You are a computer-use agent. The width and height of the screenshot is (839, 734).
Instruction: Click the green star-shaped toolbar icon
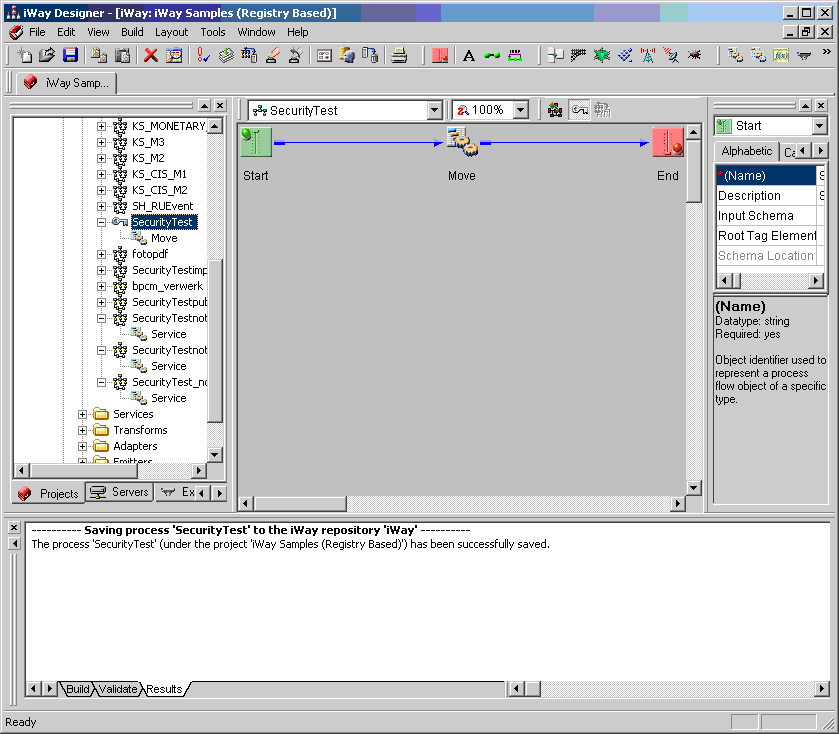(602, 55)
